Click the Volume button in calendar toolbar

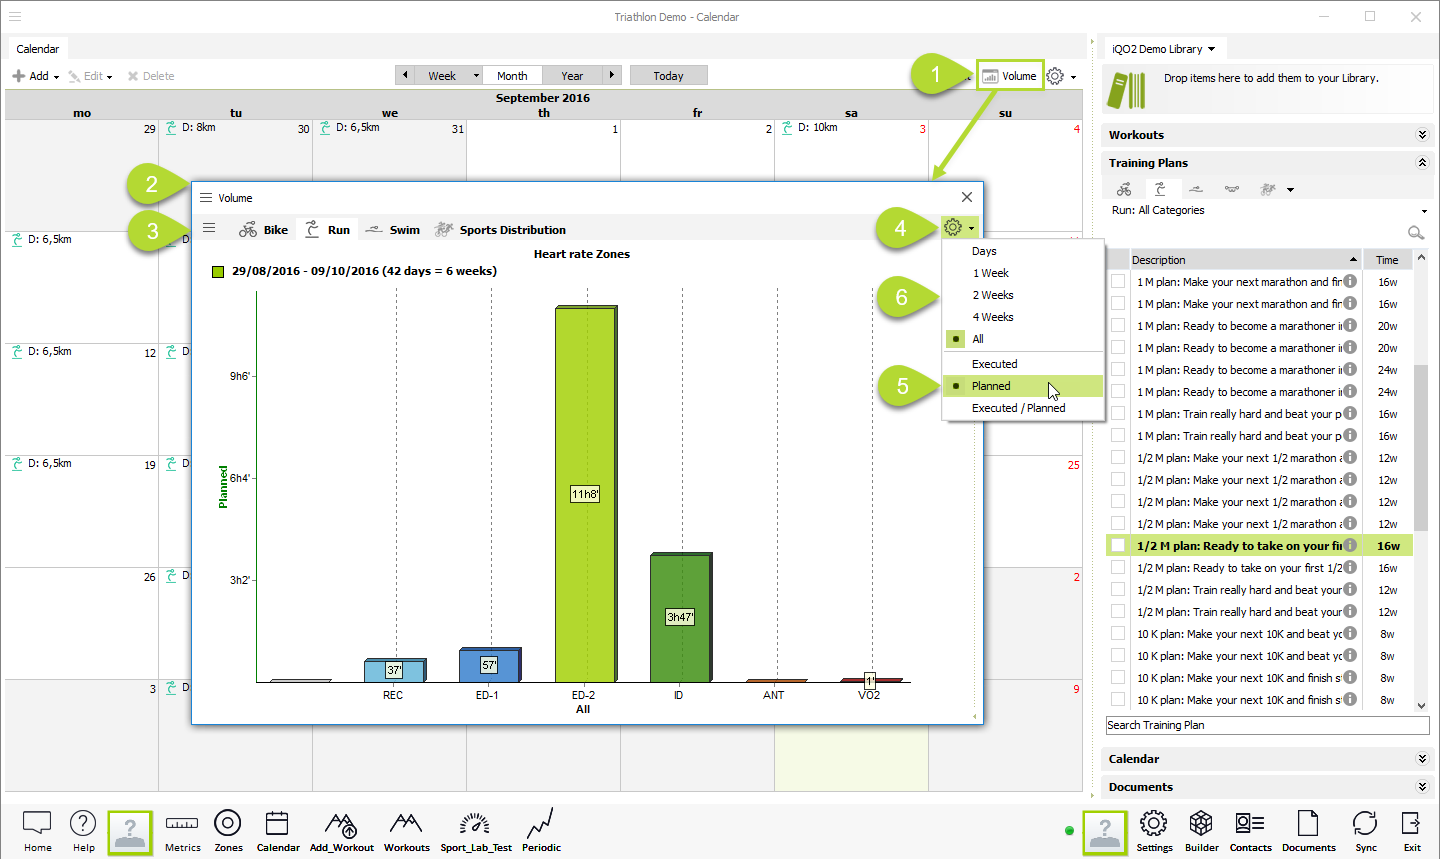(1009, 76)
